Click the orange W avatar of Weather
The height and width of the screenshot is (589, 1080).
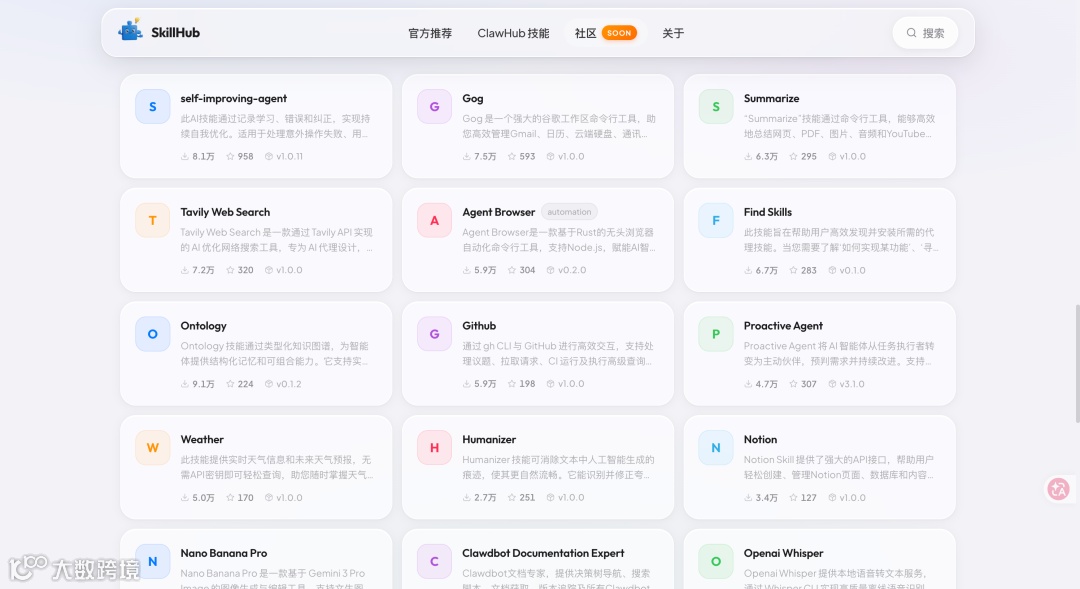(x=153, y=448)
